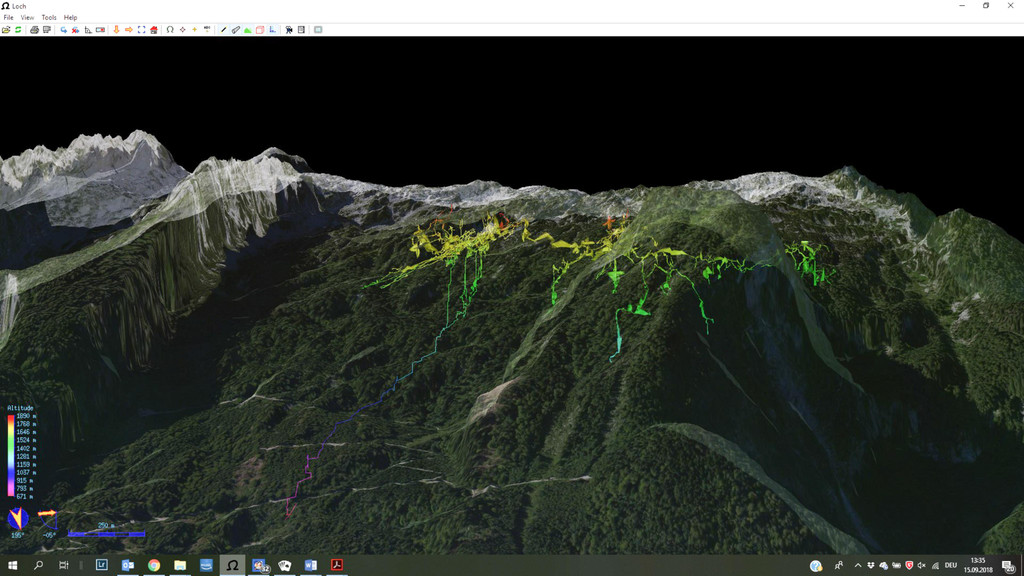1024x576 pixels.
Task: Expand the Help menu
Action: 70,18
